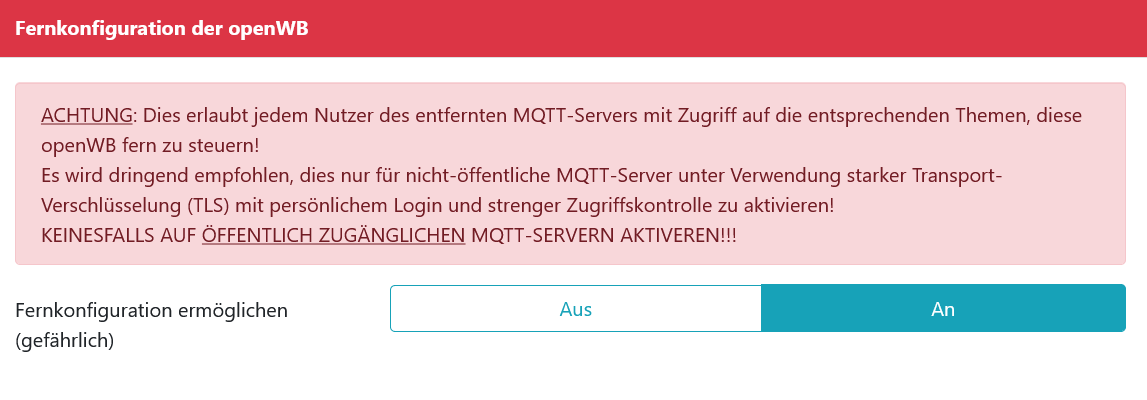Click the empty red header bar area
Image resolution: width=1147 pixels, height=400 pixels.
pyautogui.click(x=732, y=29)
